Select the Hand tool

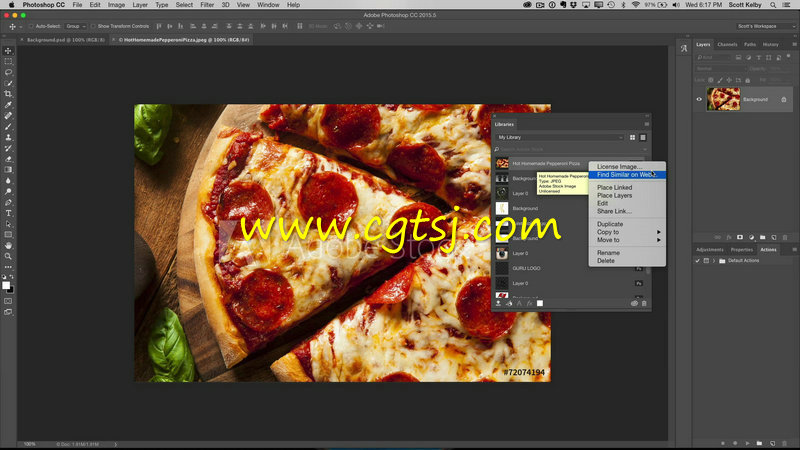click(8, 245)
